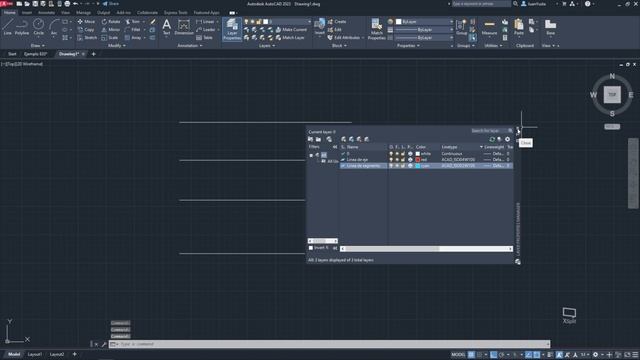Image resolution: width=640 pixels, height=360 pixels.
Task: Click Make Current layer button
Action: [x=291, y=30]
